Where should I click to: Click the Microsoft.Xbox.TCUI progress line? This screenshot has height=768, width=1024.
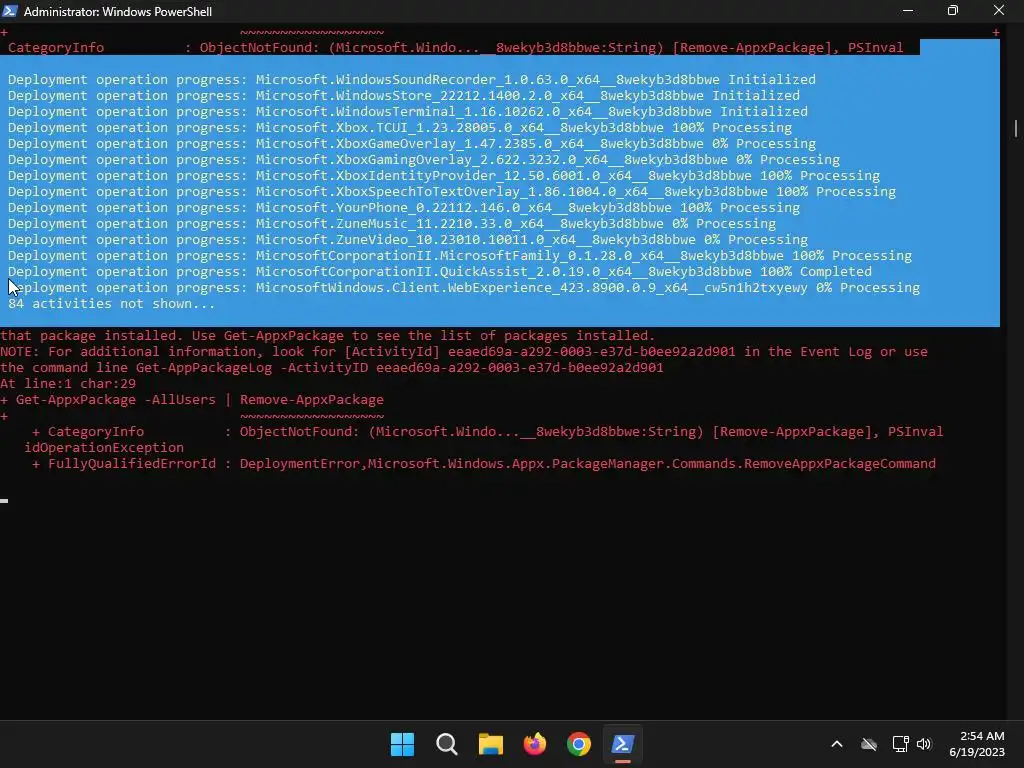[400, 127]
